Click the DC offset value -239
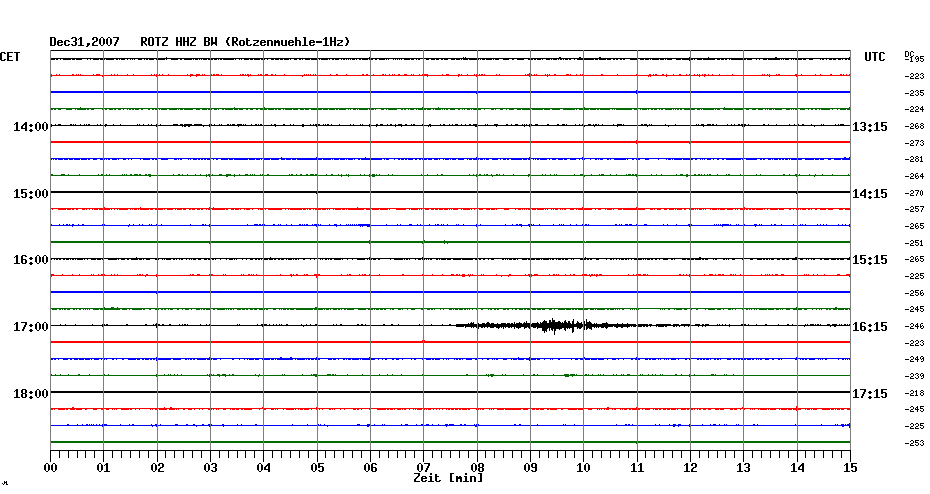This screenshot has height=494, width=930. click(914, 377)
